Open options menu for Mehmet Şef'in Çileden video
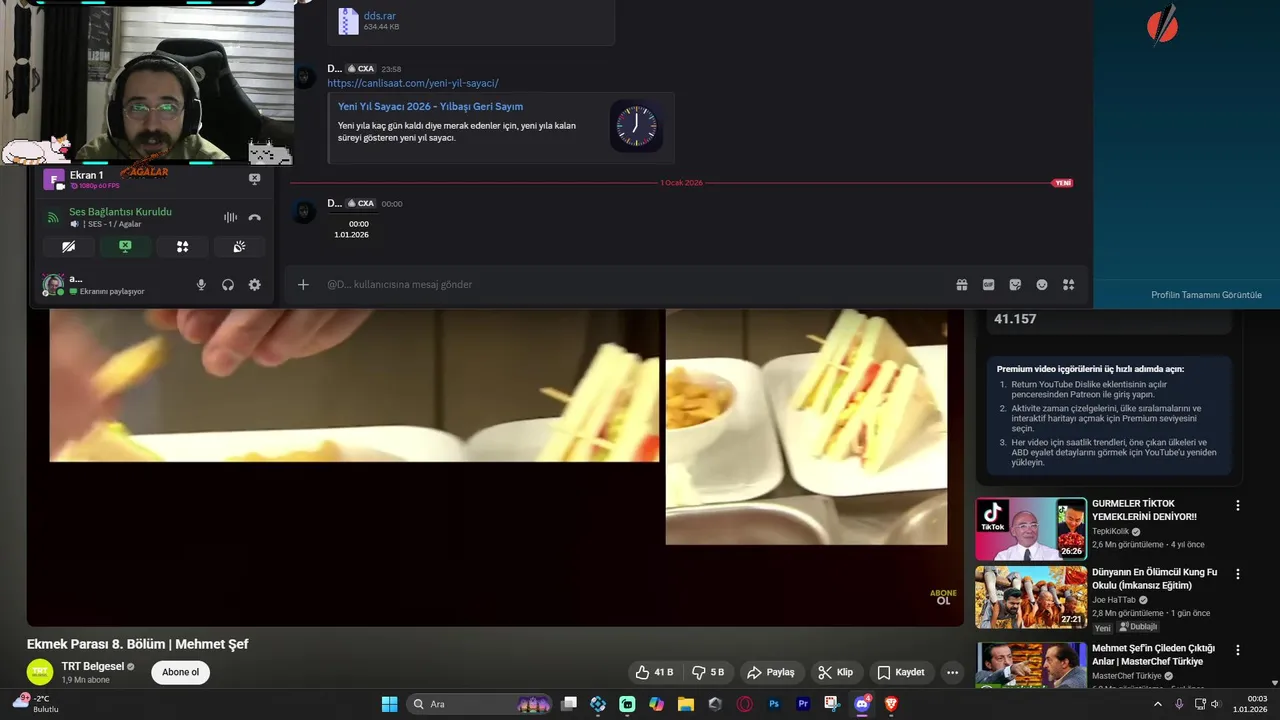1280x720 pixels. (x=1238, y=650)
